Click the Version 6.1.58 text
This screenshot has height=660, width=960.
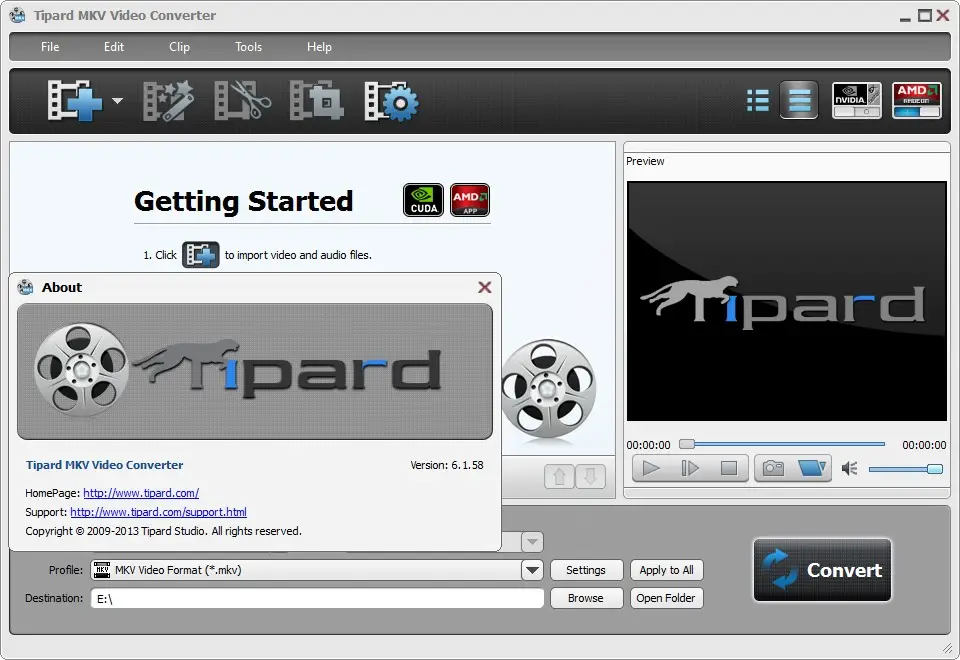(447, 465)
